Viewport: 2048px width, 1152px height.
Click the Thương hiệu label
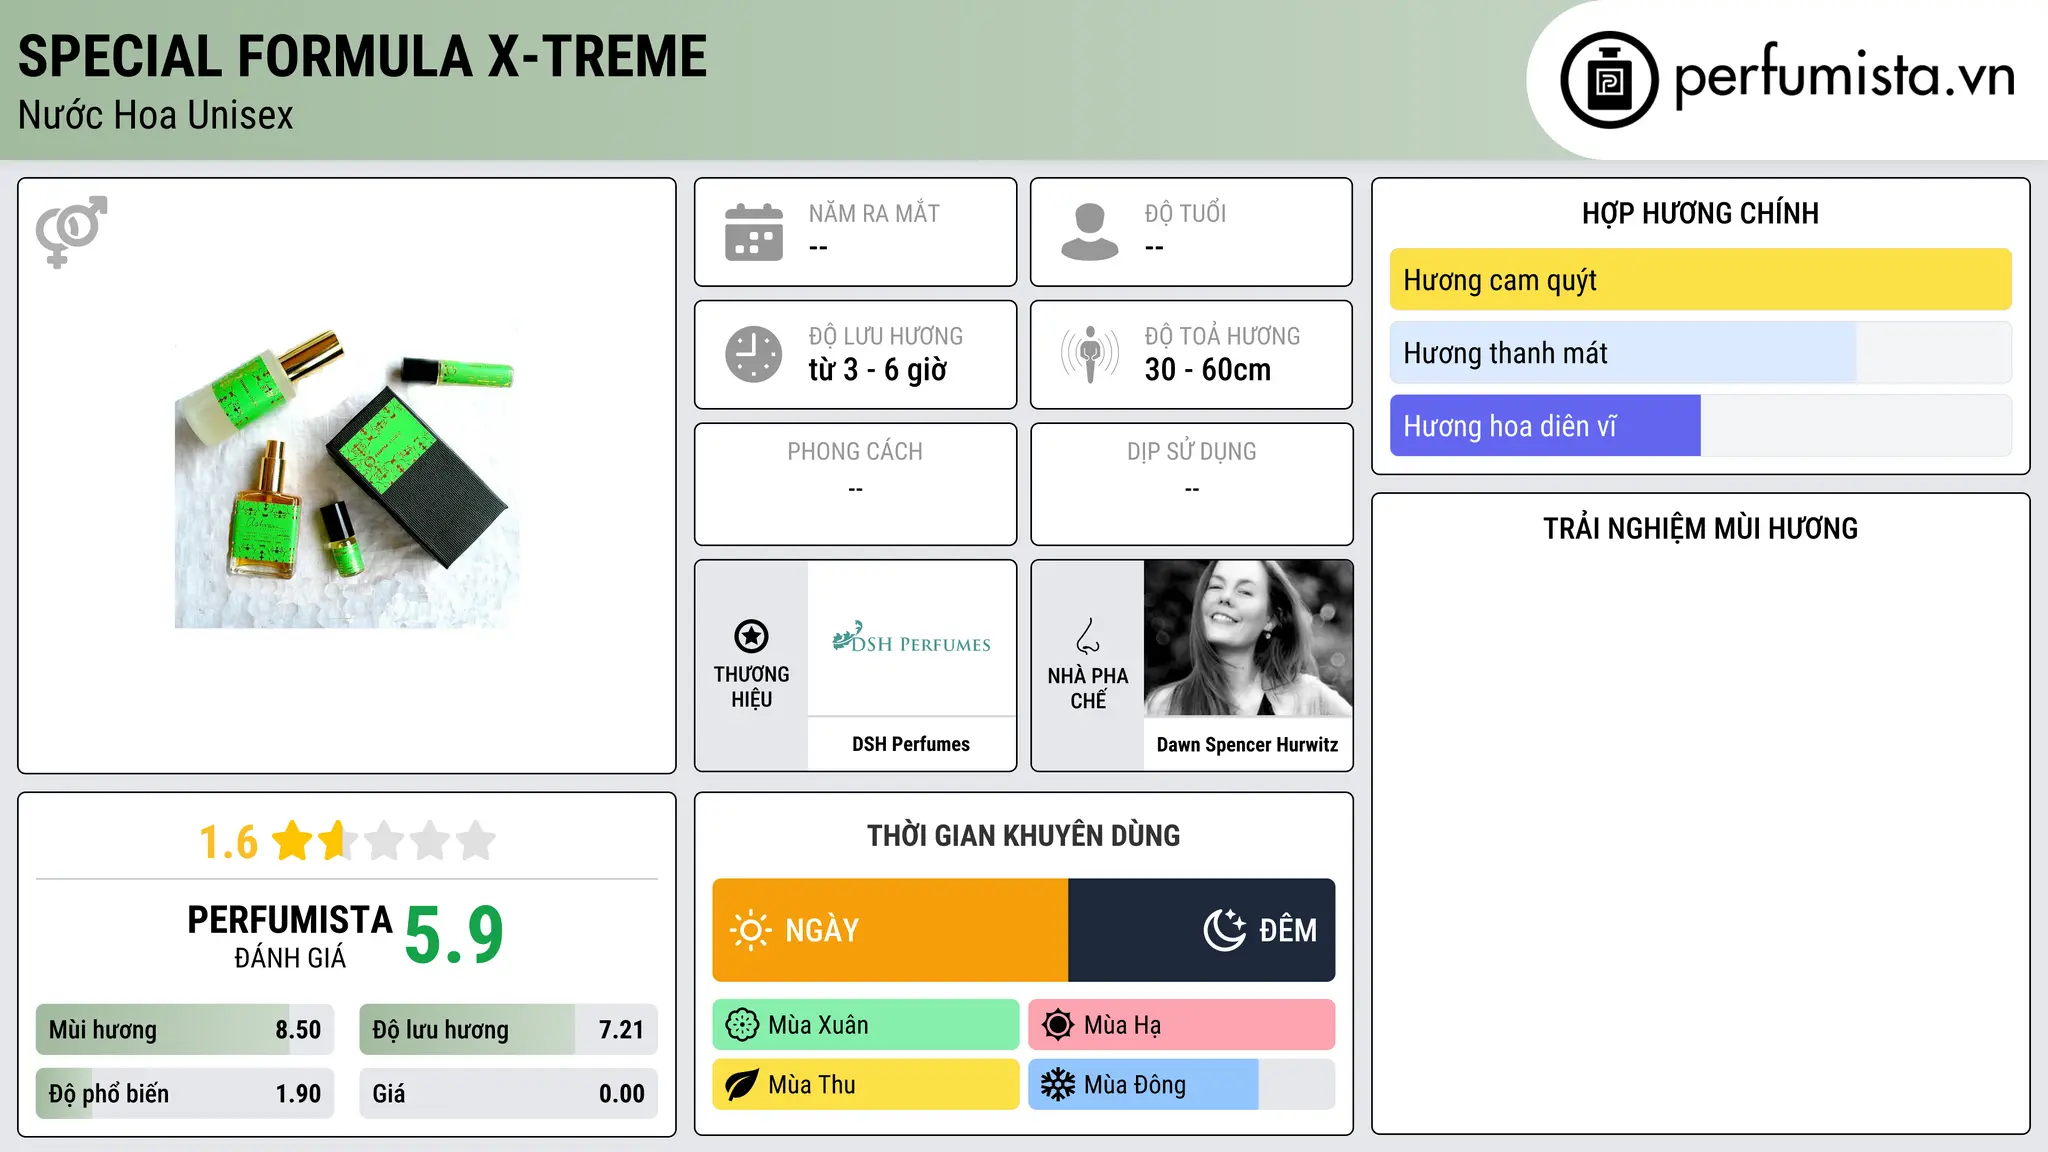click(x=751, y=687)
